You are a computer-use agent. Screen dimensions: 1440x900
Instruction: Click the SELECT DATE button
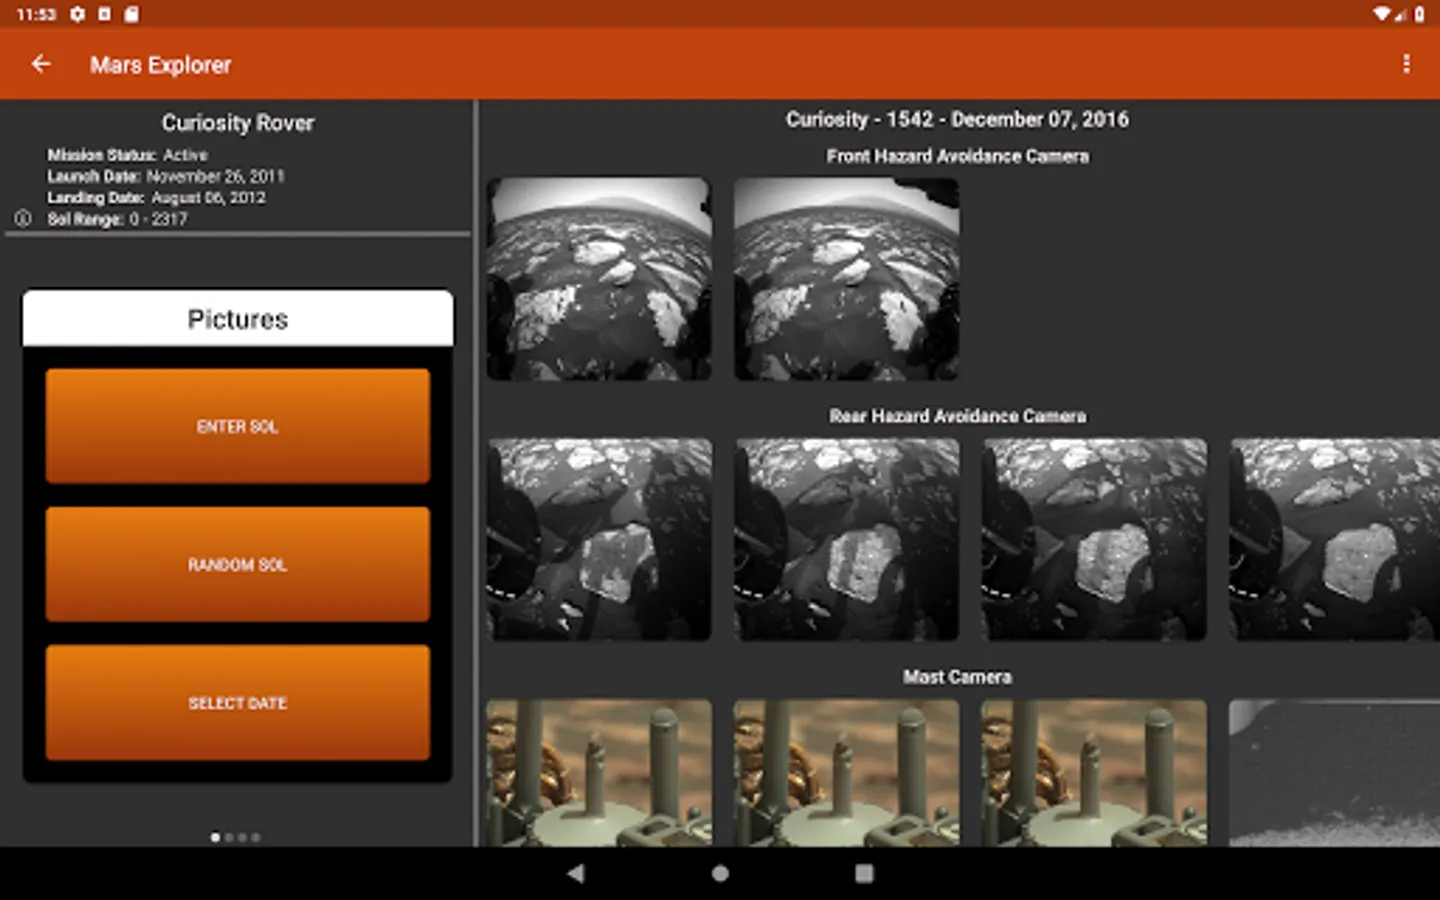[x=238, y=702]
